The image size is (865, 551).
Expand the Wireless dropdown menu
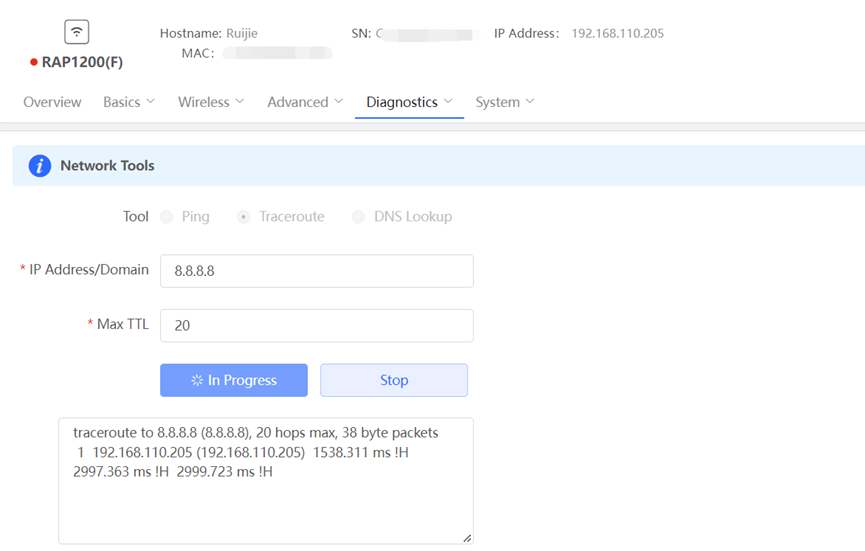[211, 102]
